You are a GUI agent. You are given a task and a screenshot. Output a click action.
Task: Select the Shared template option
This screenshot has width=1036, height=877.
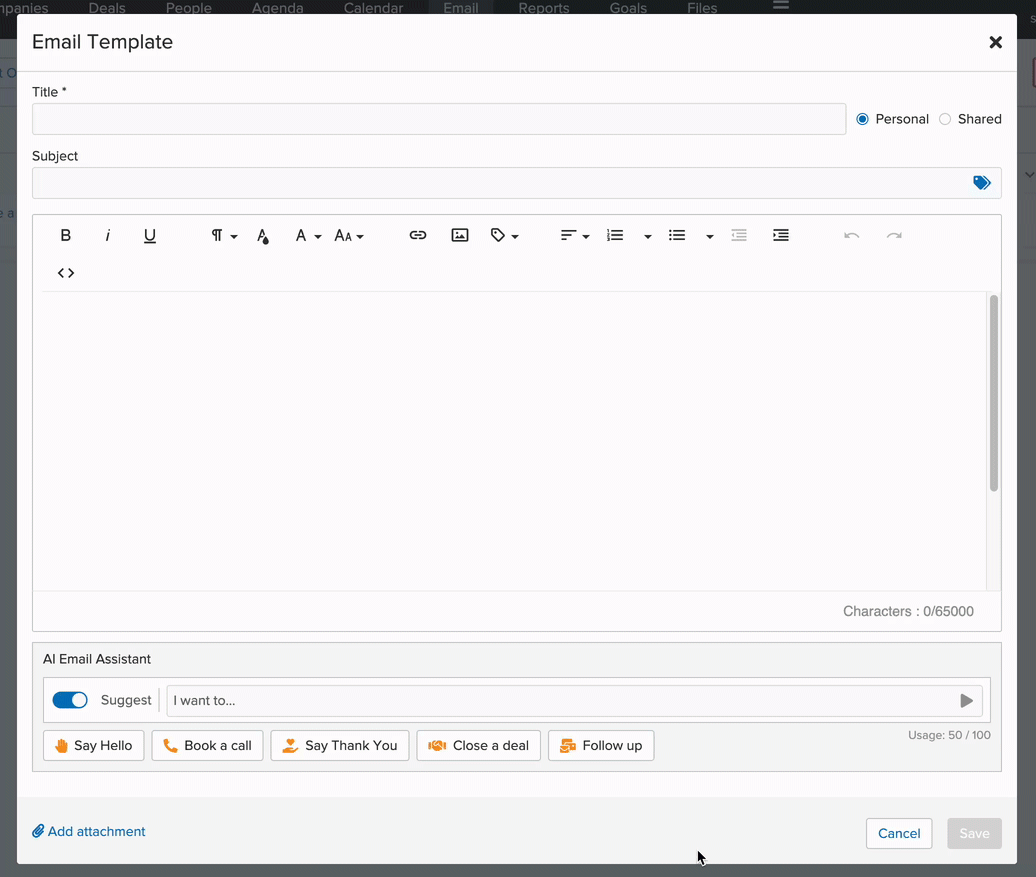(x=945, y=118)
